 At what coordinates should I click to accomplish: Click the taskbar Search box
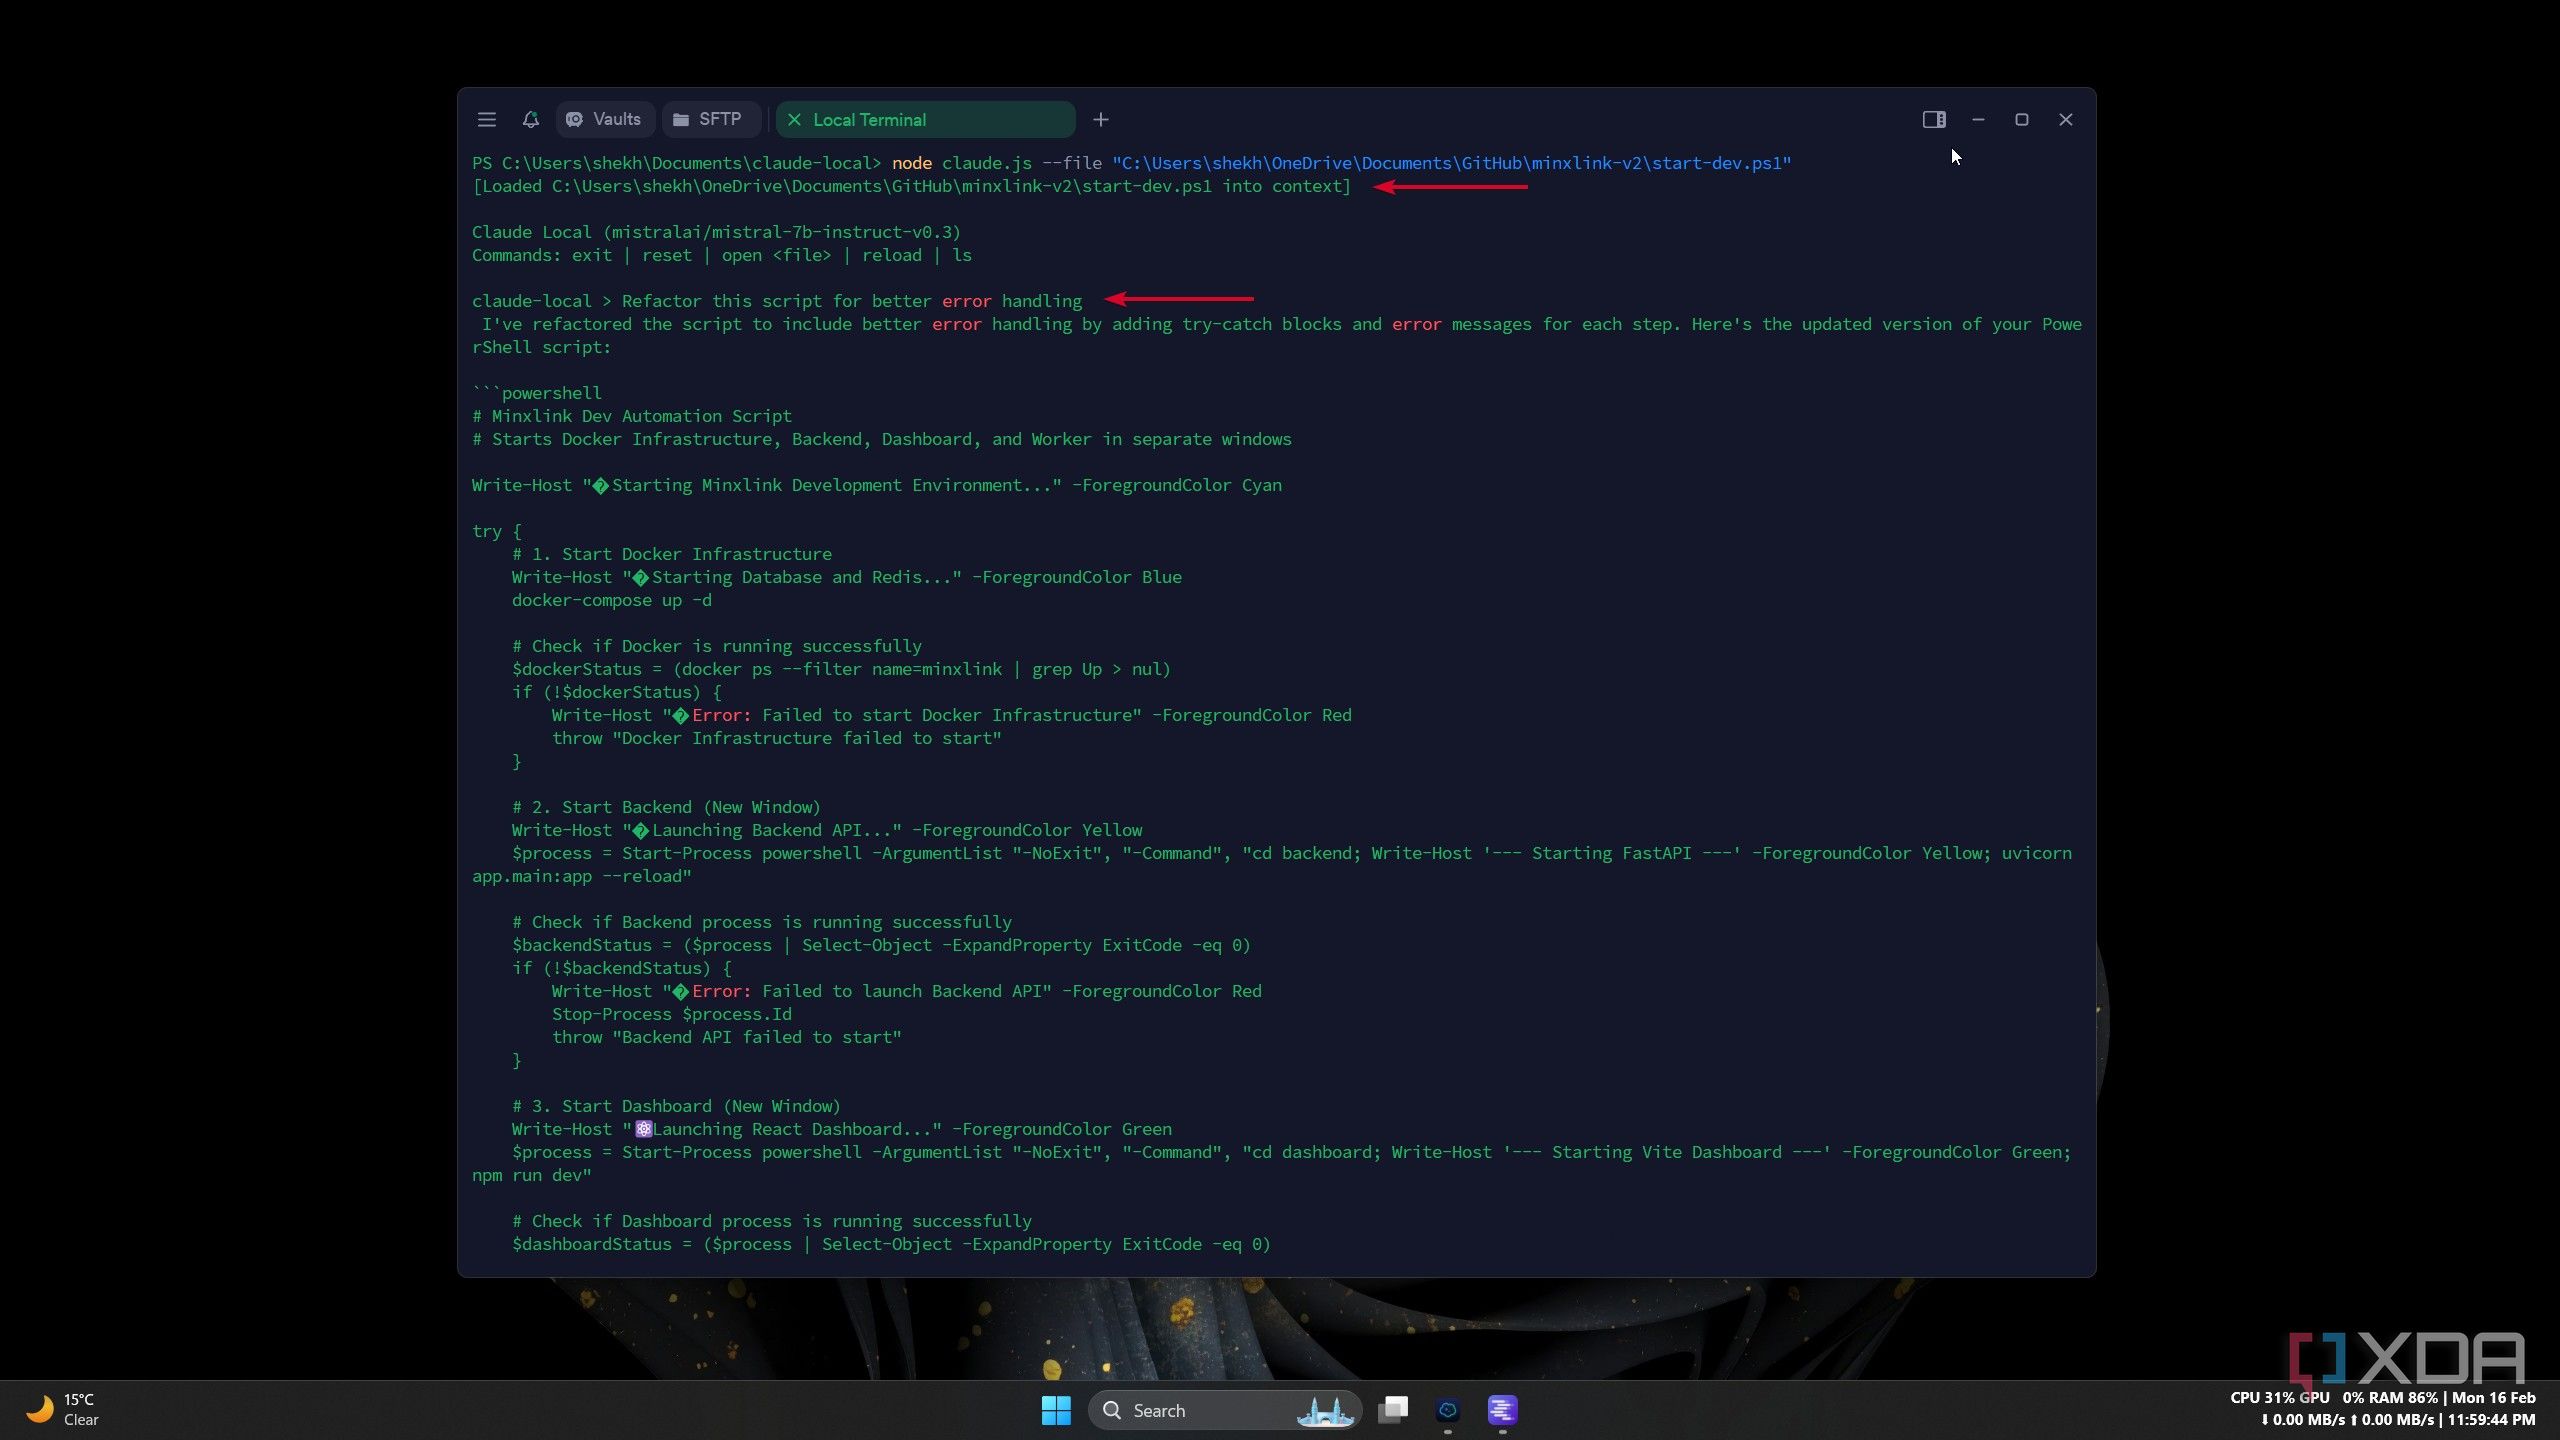[x=1224, y=1410]
